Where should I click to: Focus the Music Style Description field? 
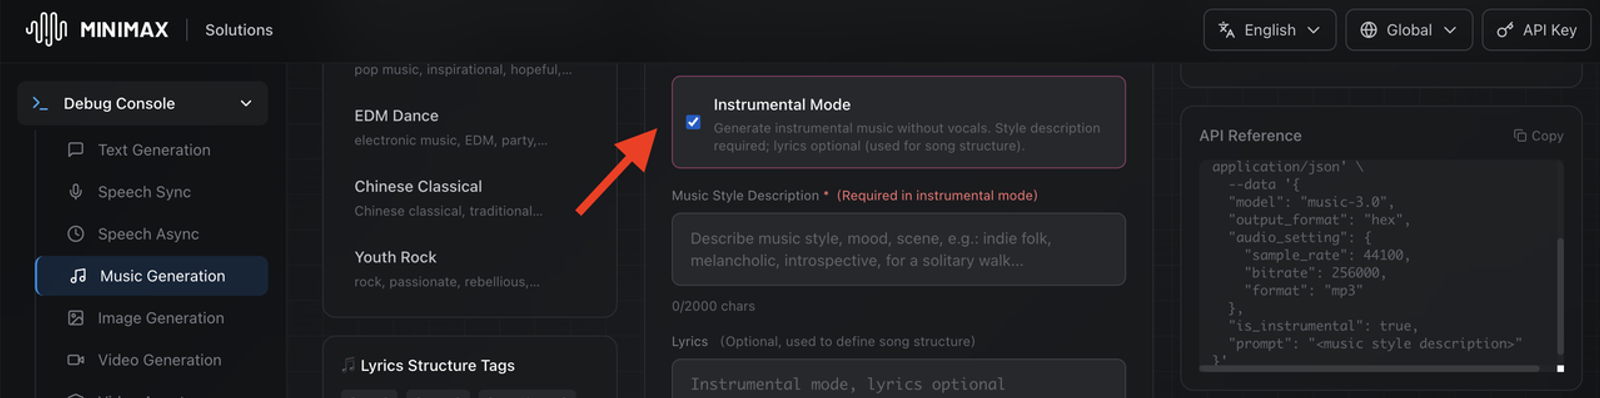898,249
